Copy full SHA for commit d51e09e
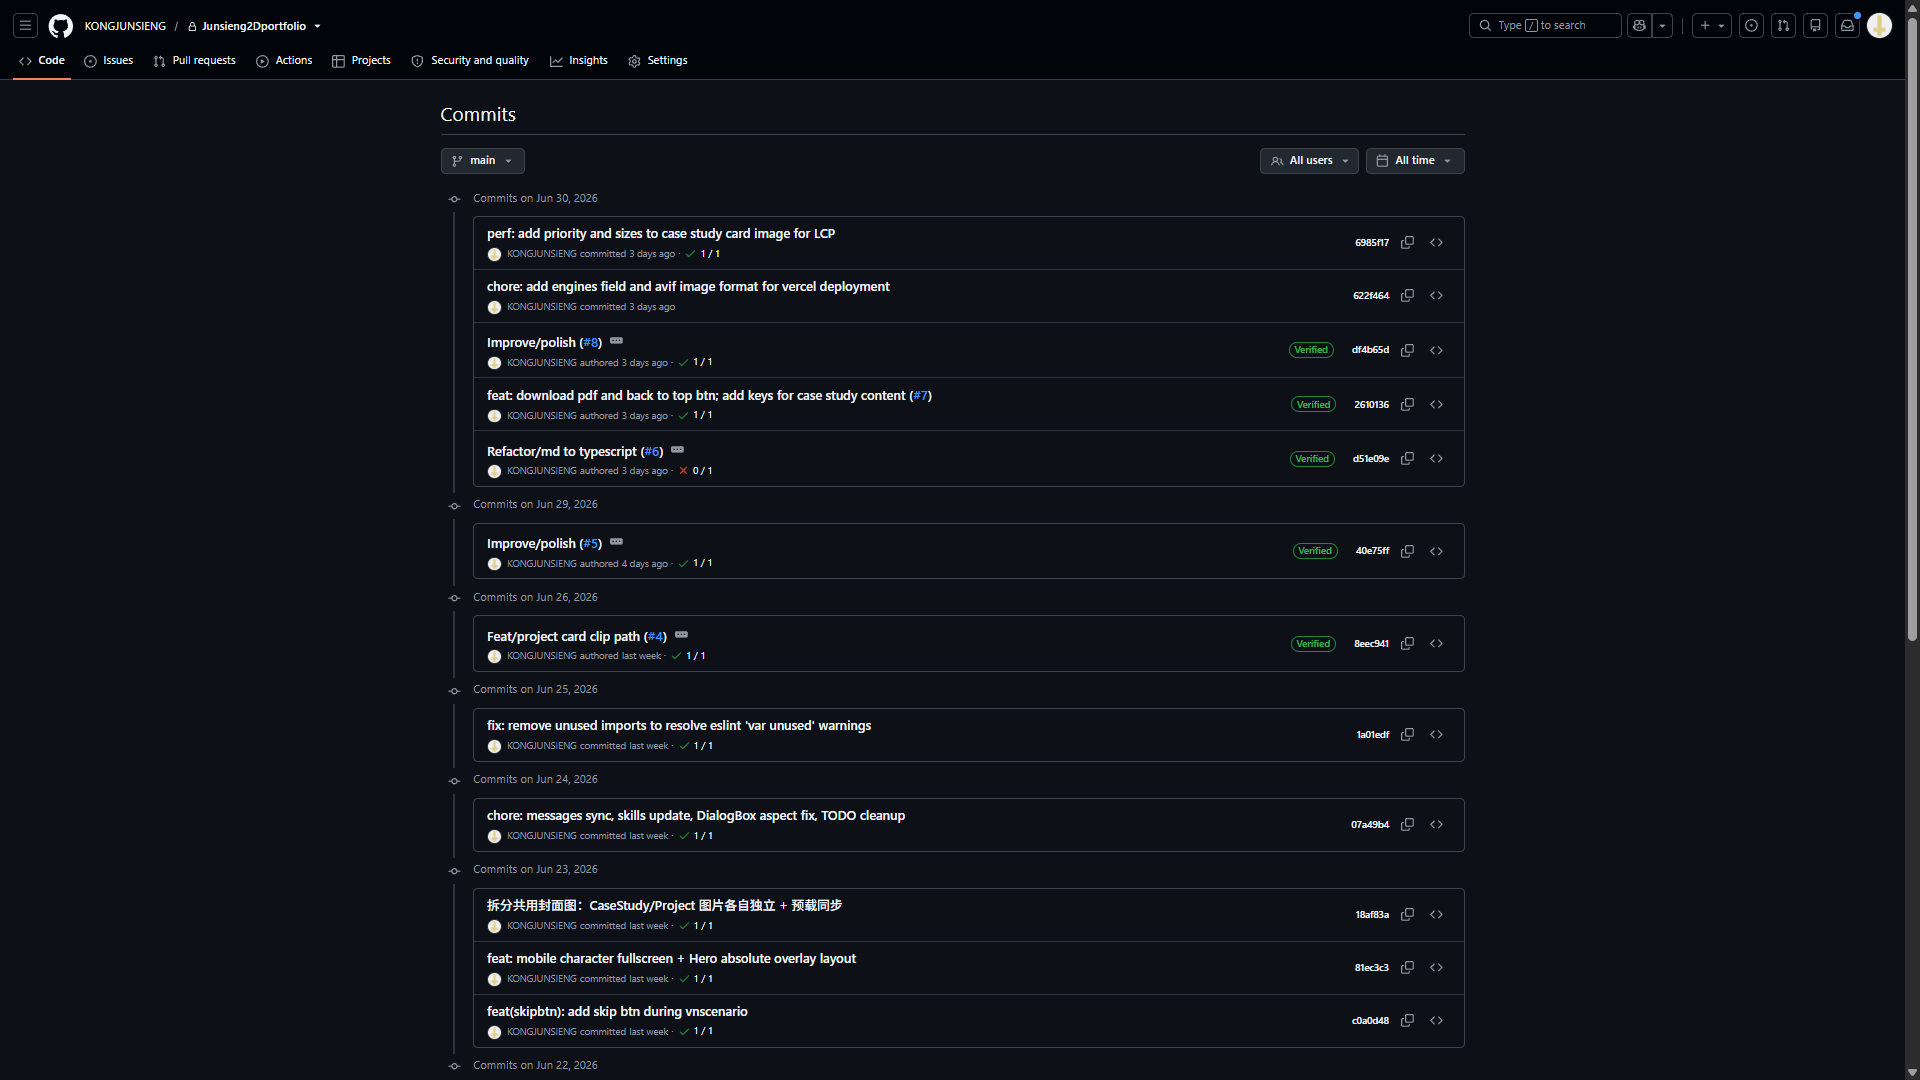Image resolution: width=1920 pixels, height=1080 pixels. coord(1407,459)
